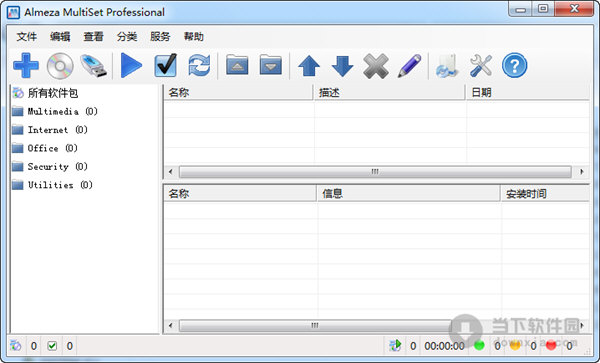Open the CD/DVD disc creation tool
600x363 pixels.
click(x=60, y=66)
